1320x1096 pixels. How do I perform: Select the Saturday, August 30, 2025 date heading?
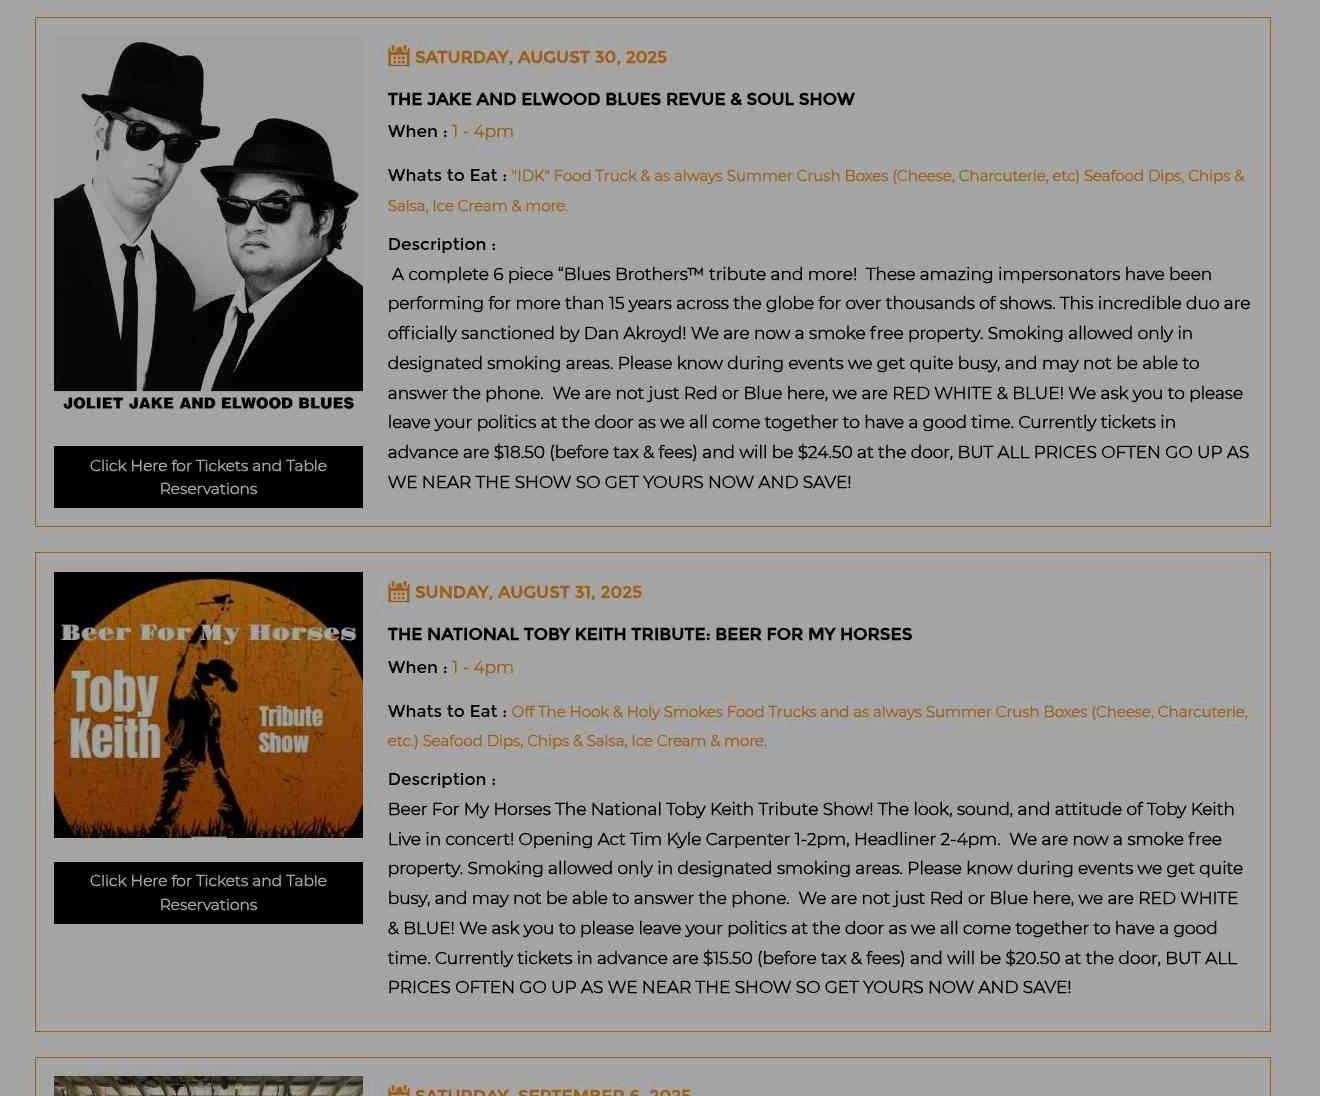(540, 57)
